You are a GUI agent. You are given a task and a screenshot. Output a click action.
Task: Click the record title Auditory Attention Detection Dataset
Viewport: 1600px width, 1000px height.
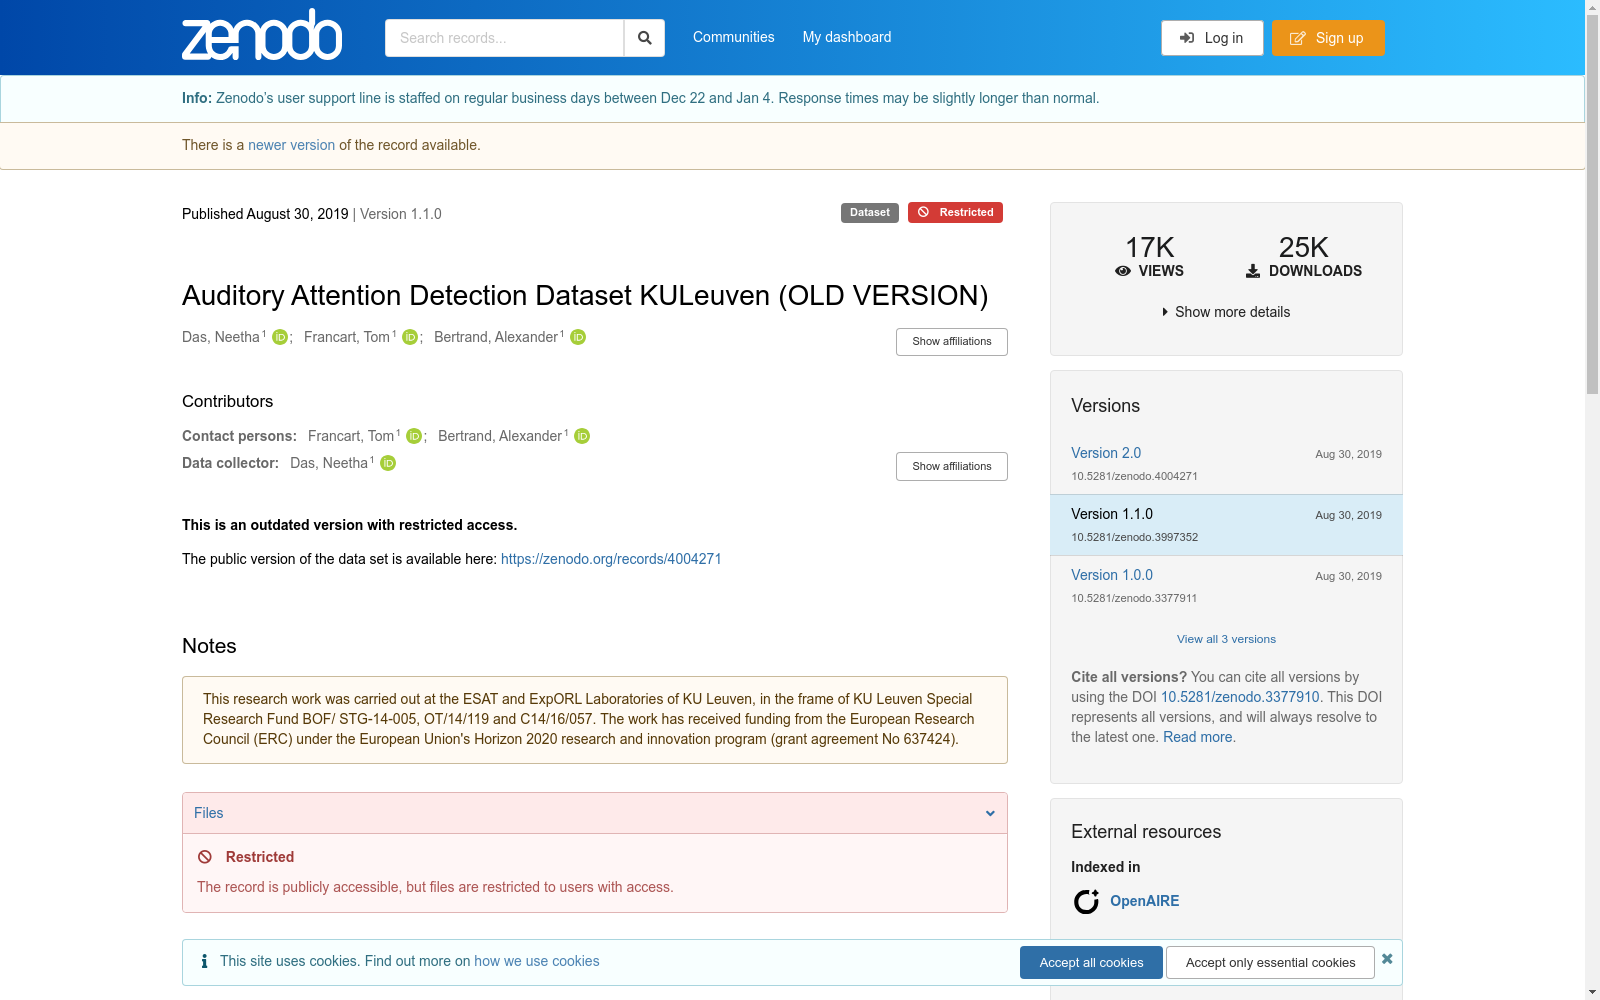(x=585, y=295)
